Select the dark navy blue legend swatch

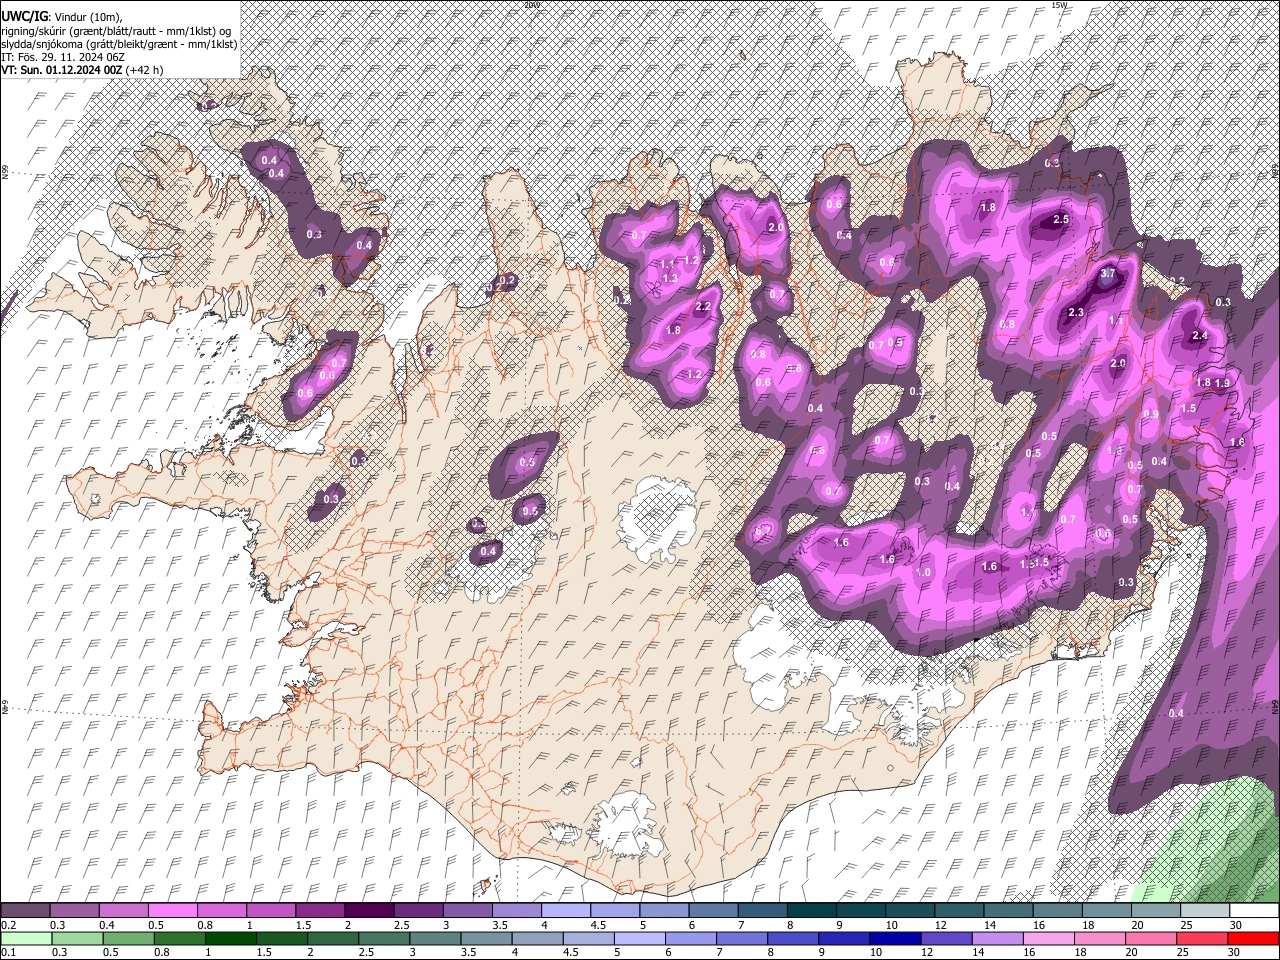point(895,938)
